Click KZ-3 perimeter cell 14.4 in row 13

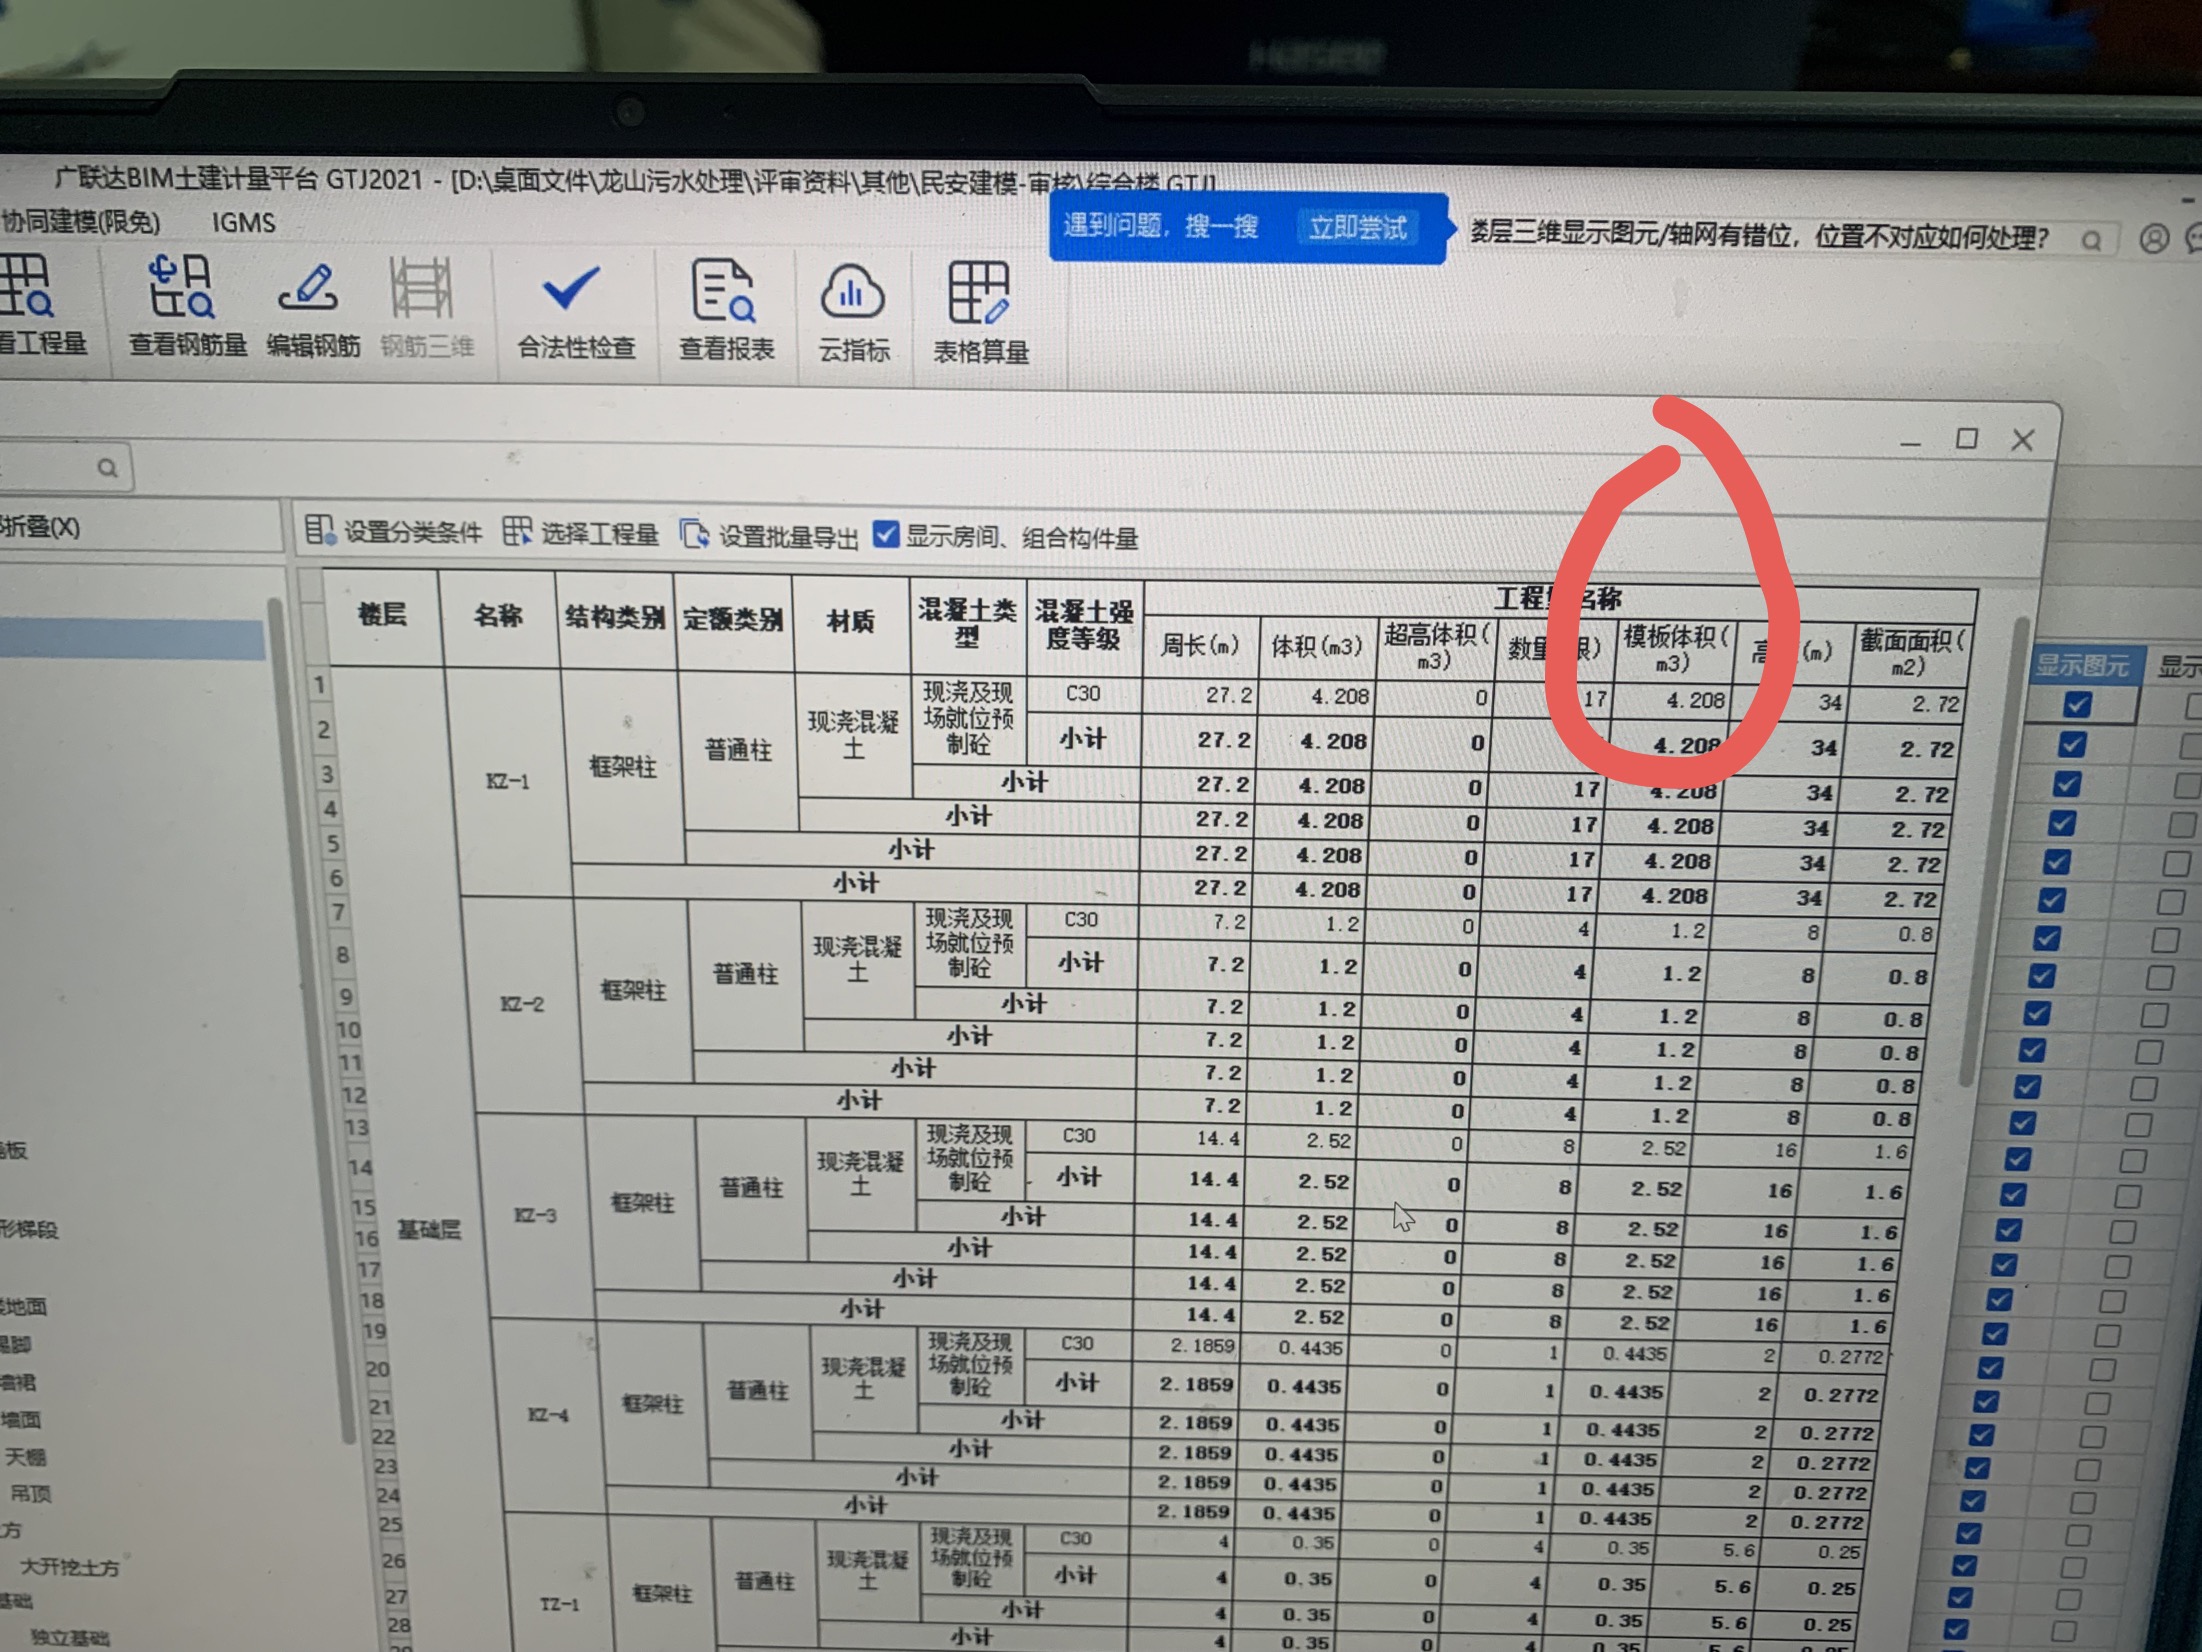tap(1190, 1137)
